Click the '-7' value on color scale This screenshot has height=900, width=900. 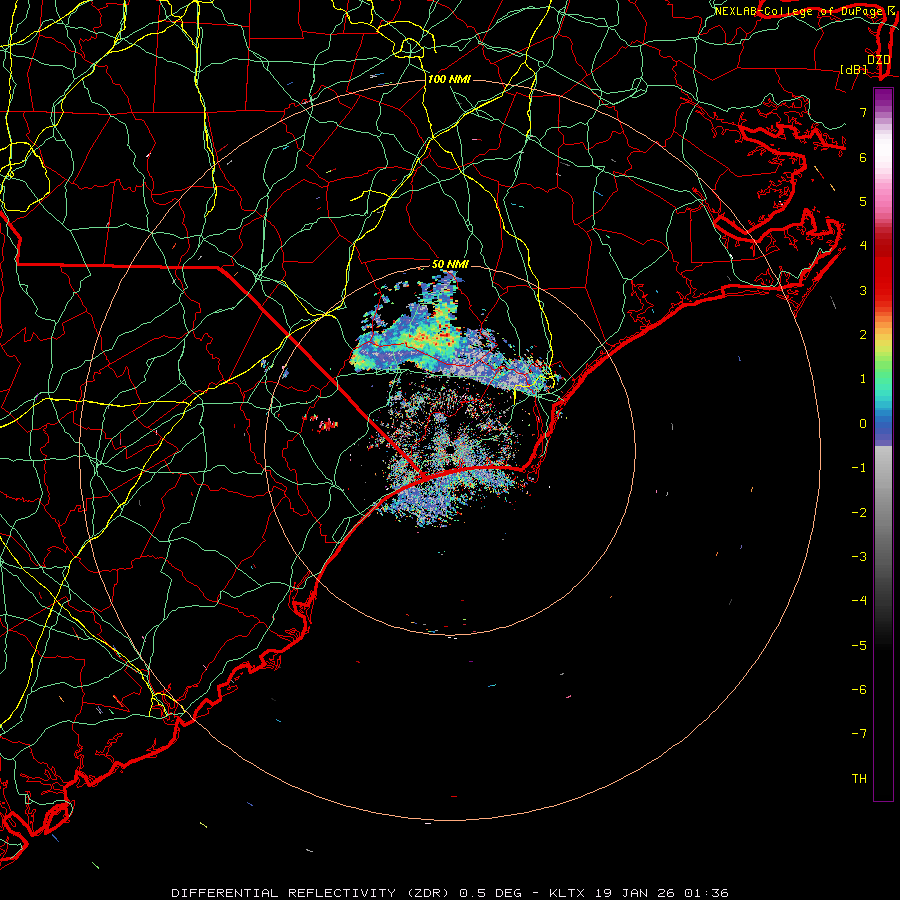pyautogui.click(x=859, y=734)
